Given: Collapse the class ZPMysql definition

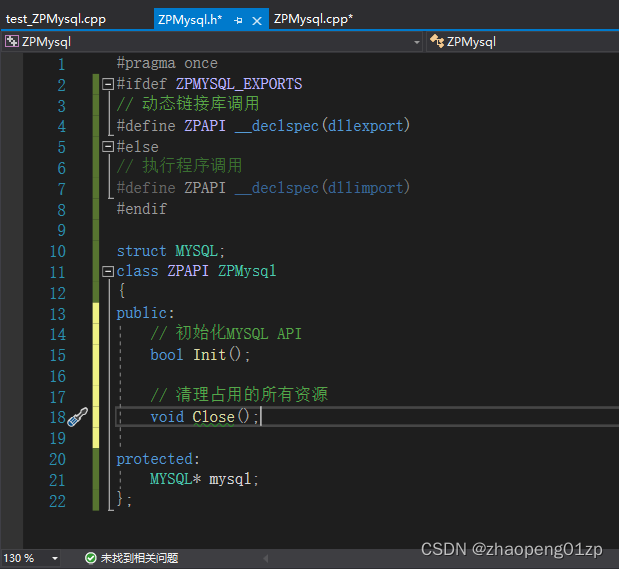Looking at the screenshot, I should coord(108,271).
